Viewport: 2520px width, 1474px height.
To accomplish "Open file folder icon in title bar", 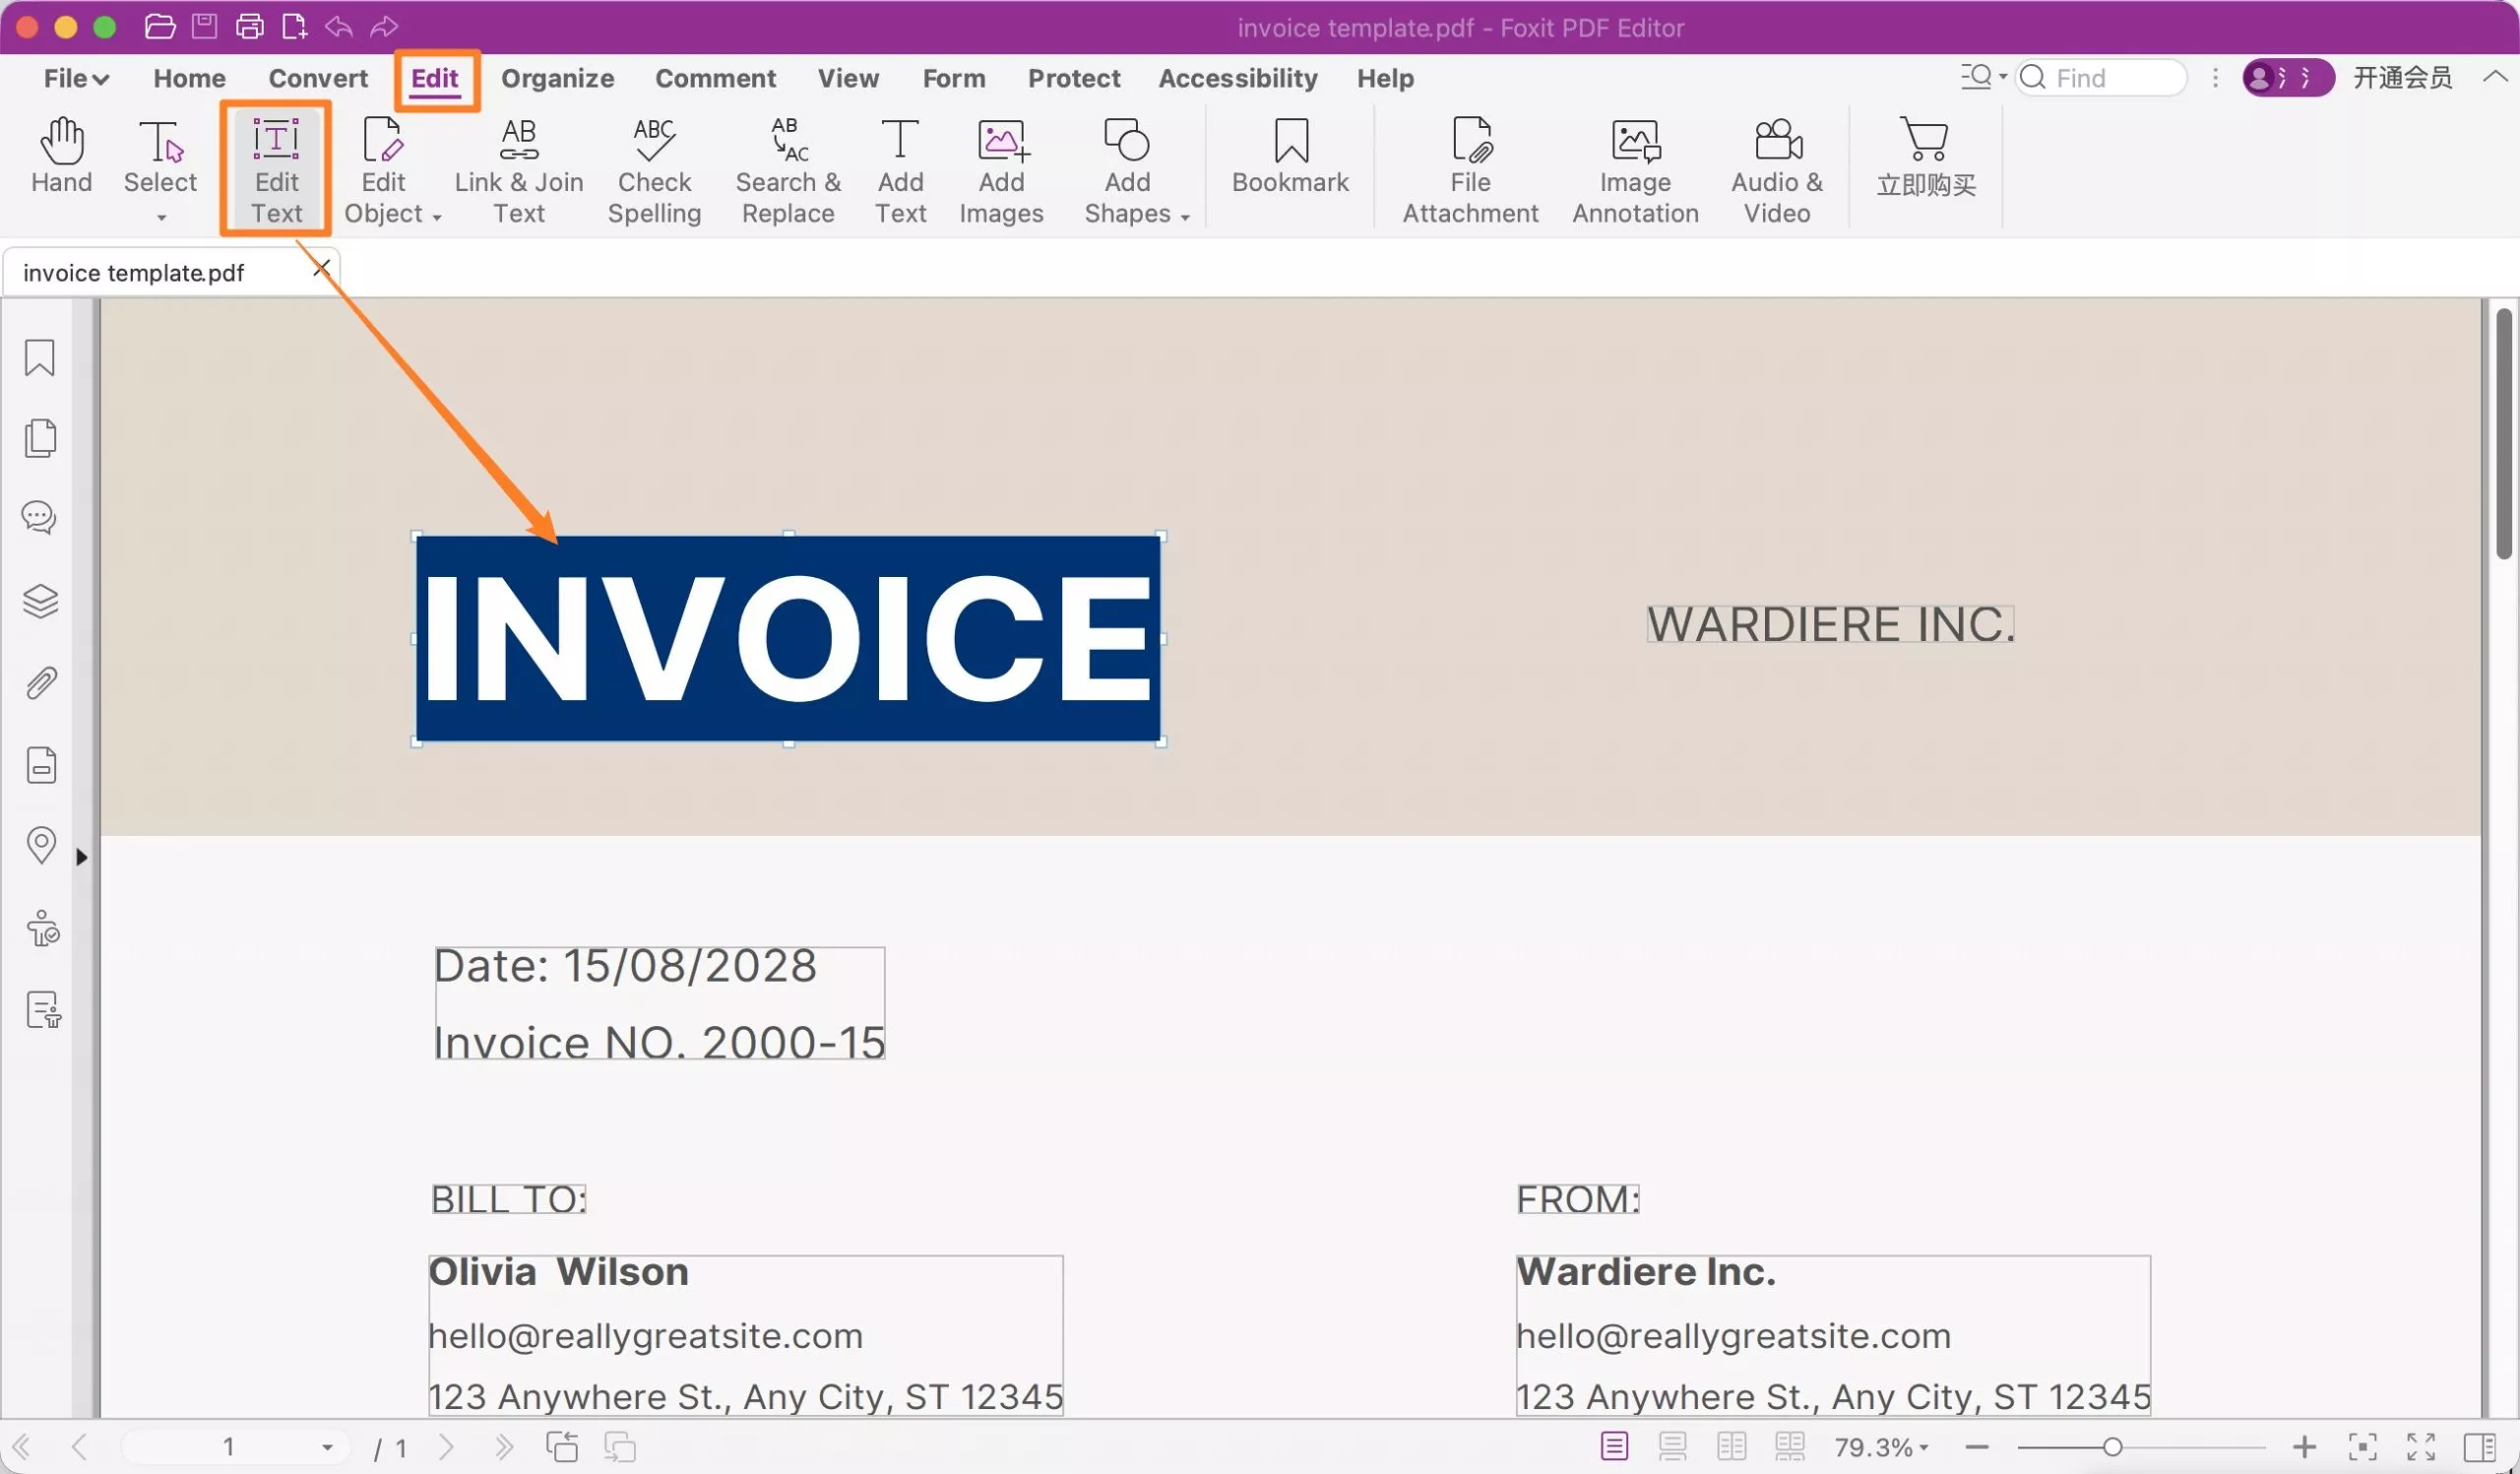I will (x=160, y=27).
